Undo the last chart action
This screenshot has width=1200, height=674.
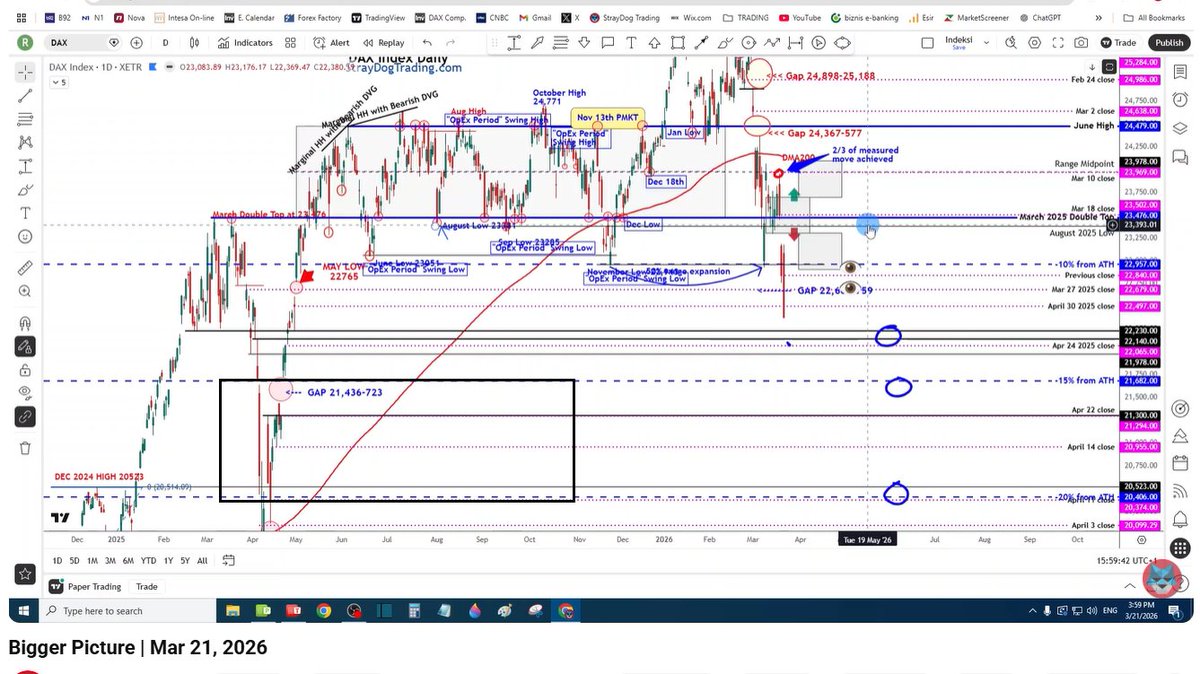(428, 43)
